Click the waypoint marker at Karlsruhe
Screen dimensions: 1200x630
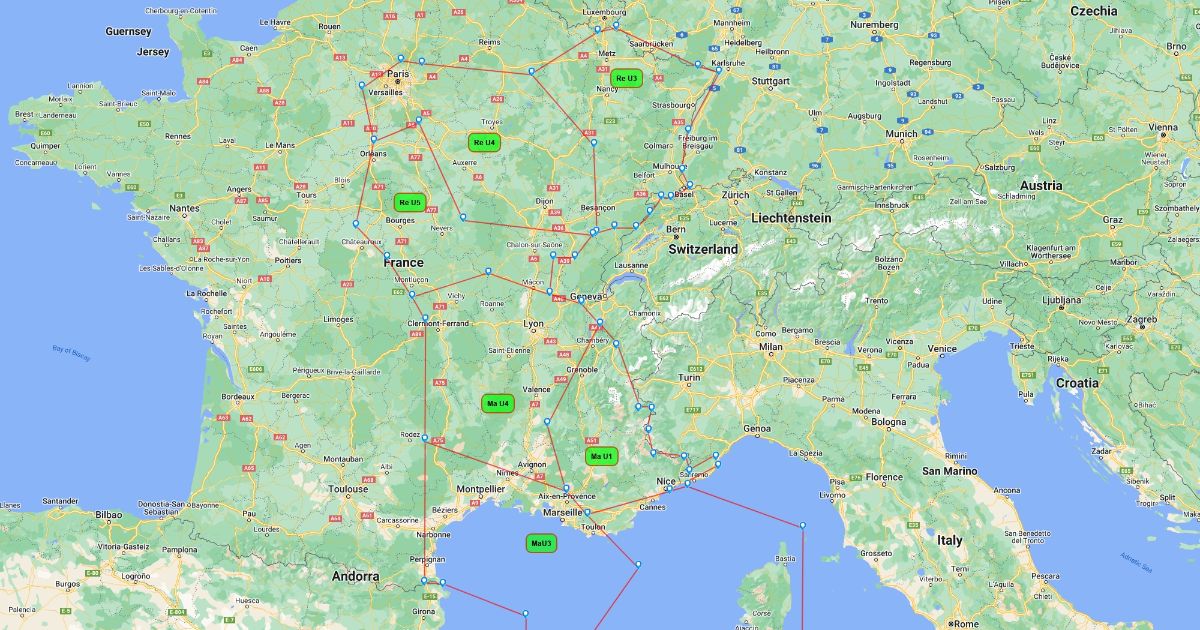(x=718, y=69)
